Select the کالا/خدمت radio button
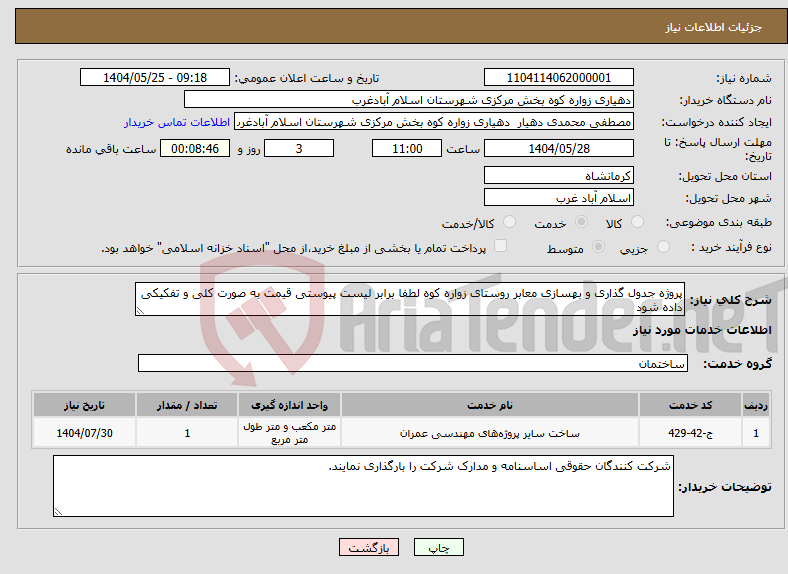The height and width of the screenshot is (574, 788). coord(510,222)
